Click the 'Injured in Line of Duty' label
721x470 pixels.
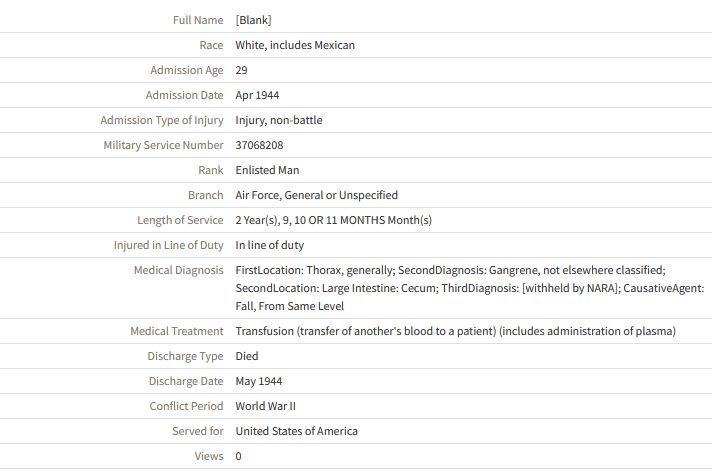tap(168, 245)
